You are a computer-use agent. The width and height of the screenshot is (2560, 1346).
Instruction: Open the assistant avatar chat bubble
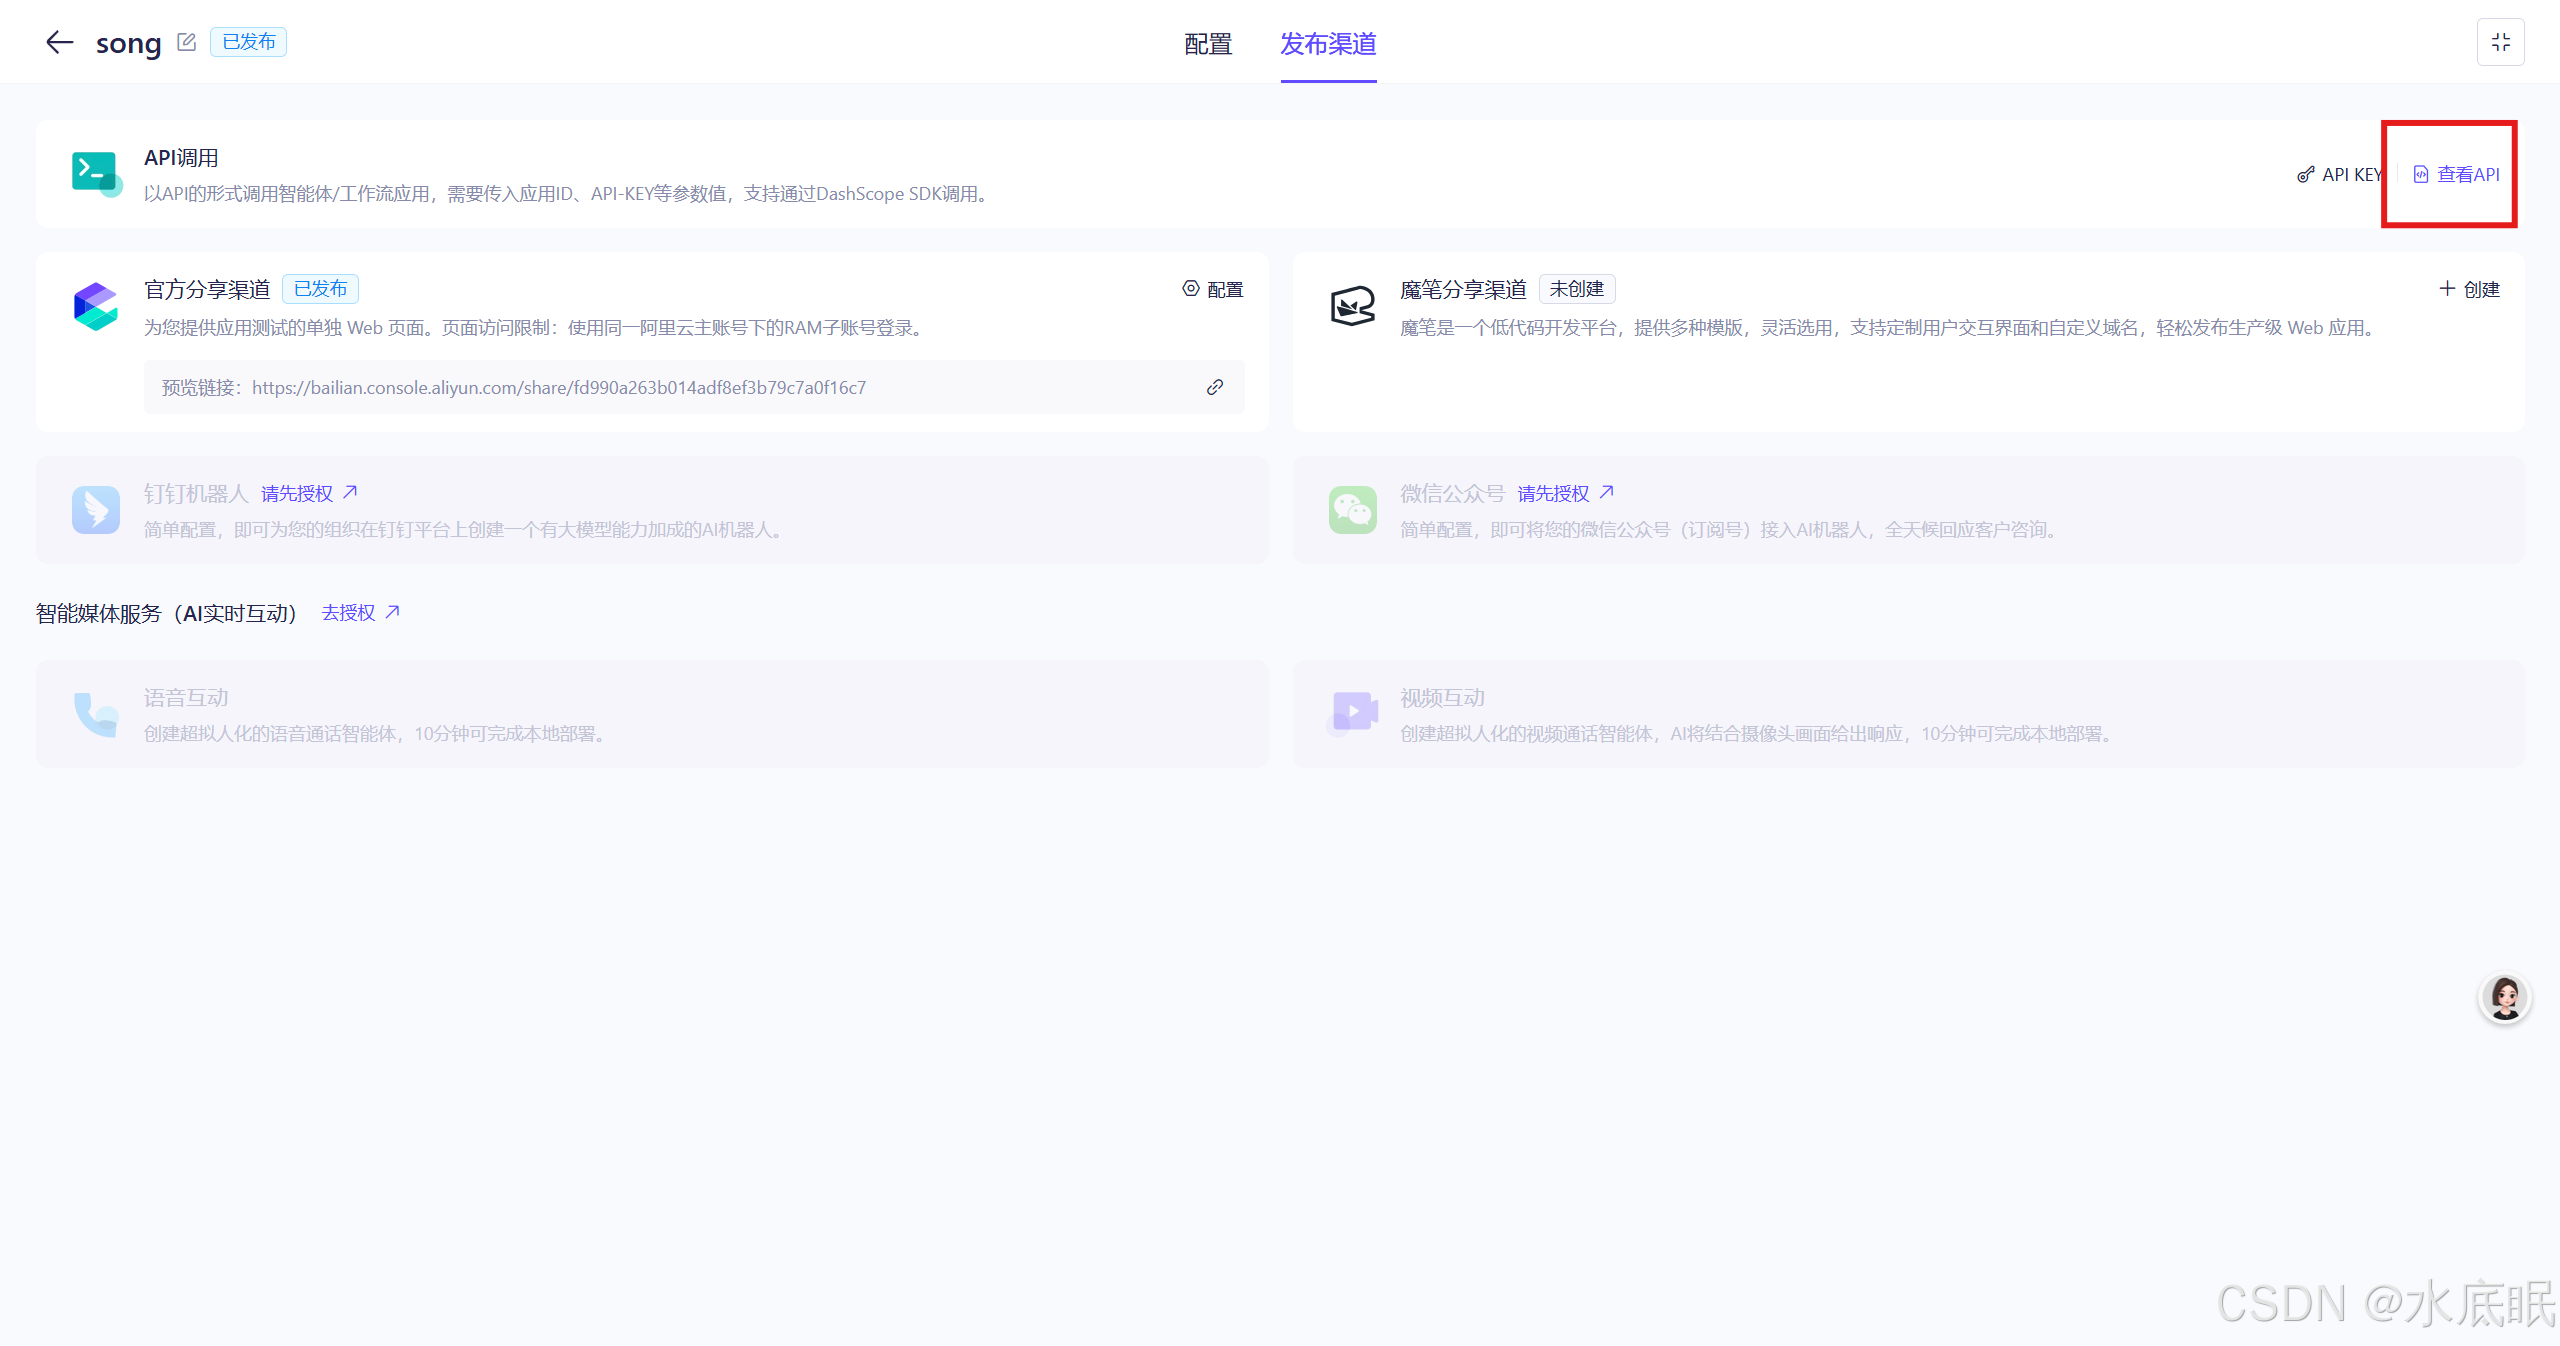(2504, 998)
